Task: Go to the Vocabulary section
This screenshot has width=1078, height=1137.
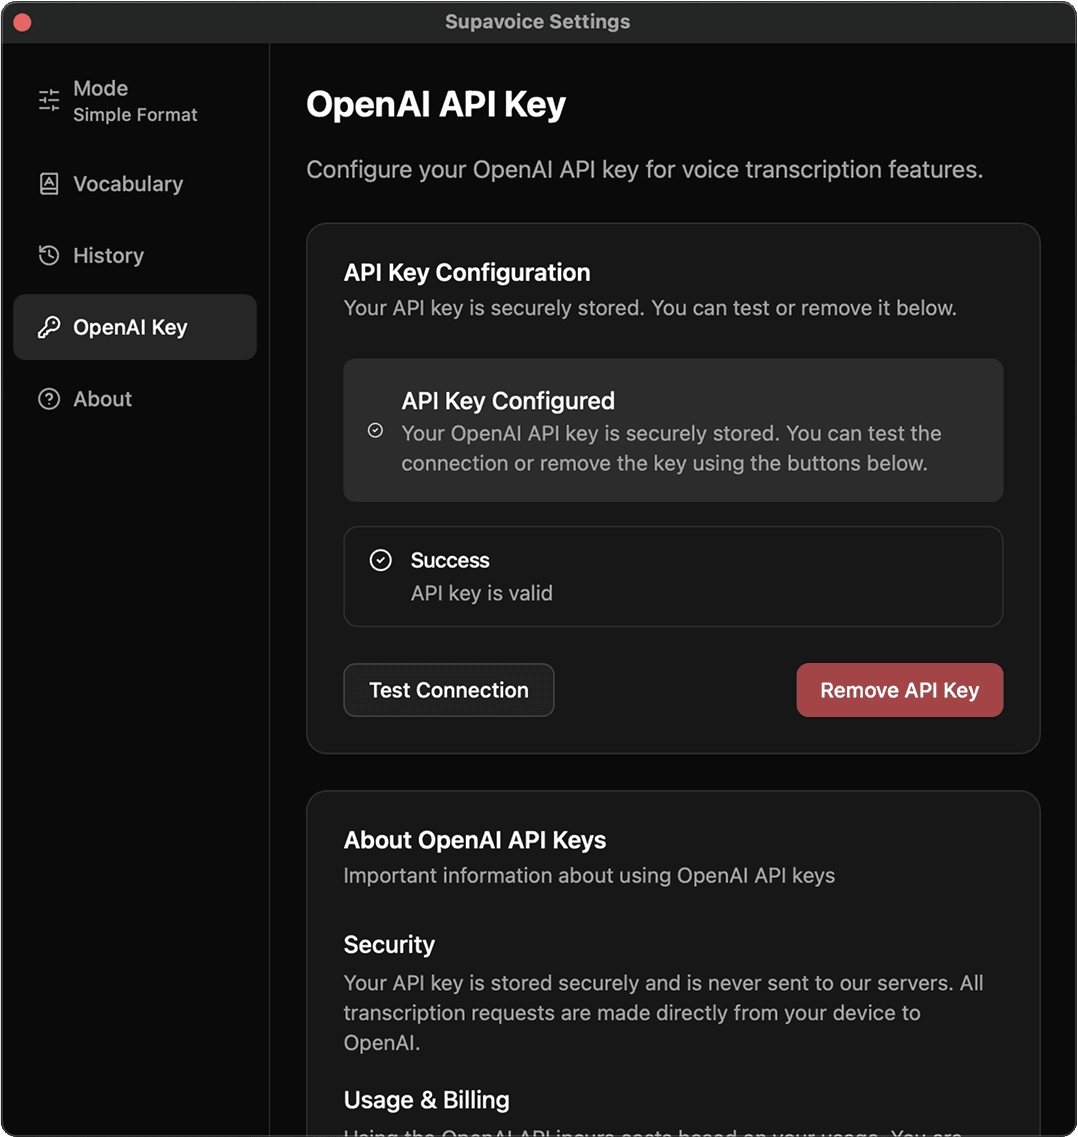Action: coord(135,183)
